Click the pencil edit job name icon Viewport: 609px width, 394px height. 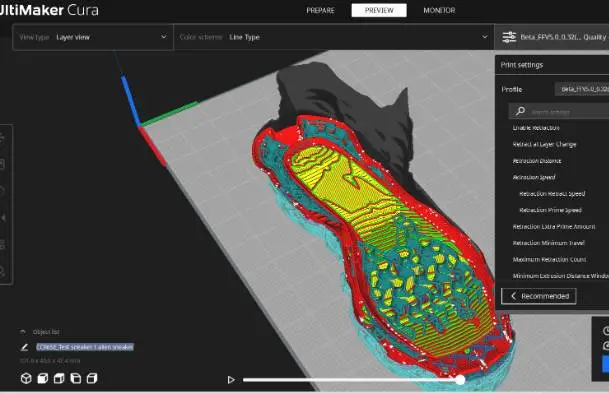click(24, 347)
